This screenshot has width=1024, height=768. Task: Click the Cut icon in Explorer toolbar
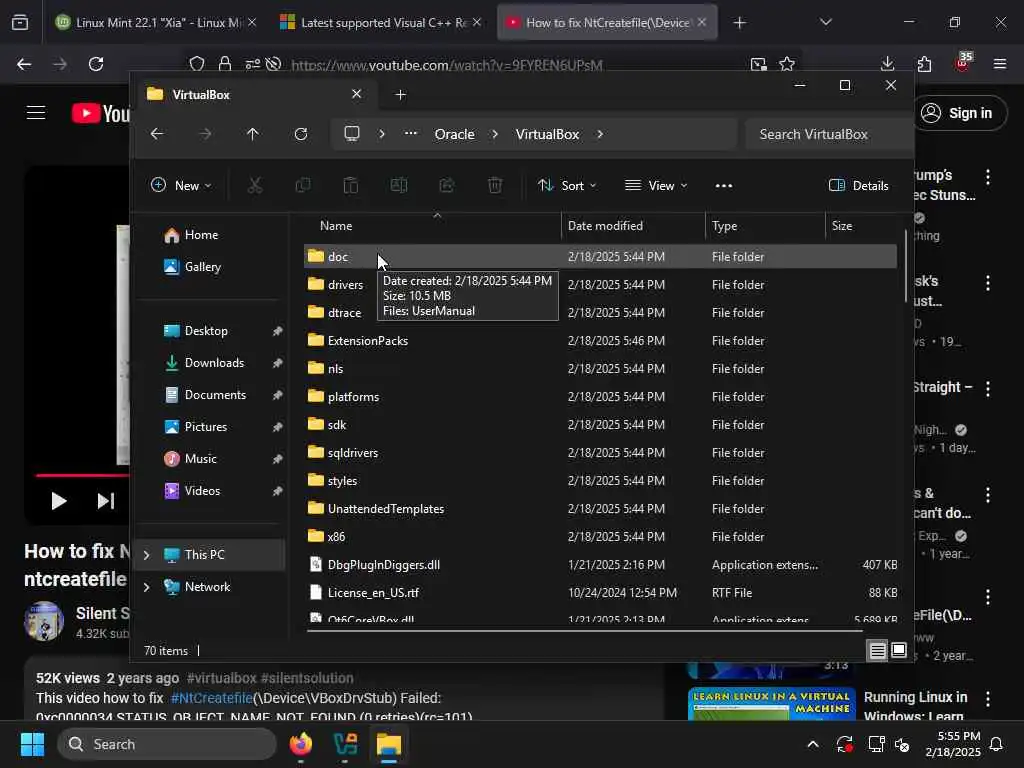(x=255, y=185)
